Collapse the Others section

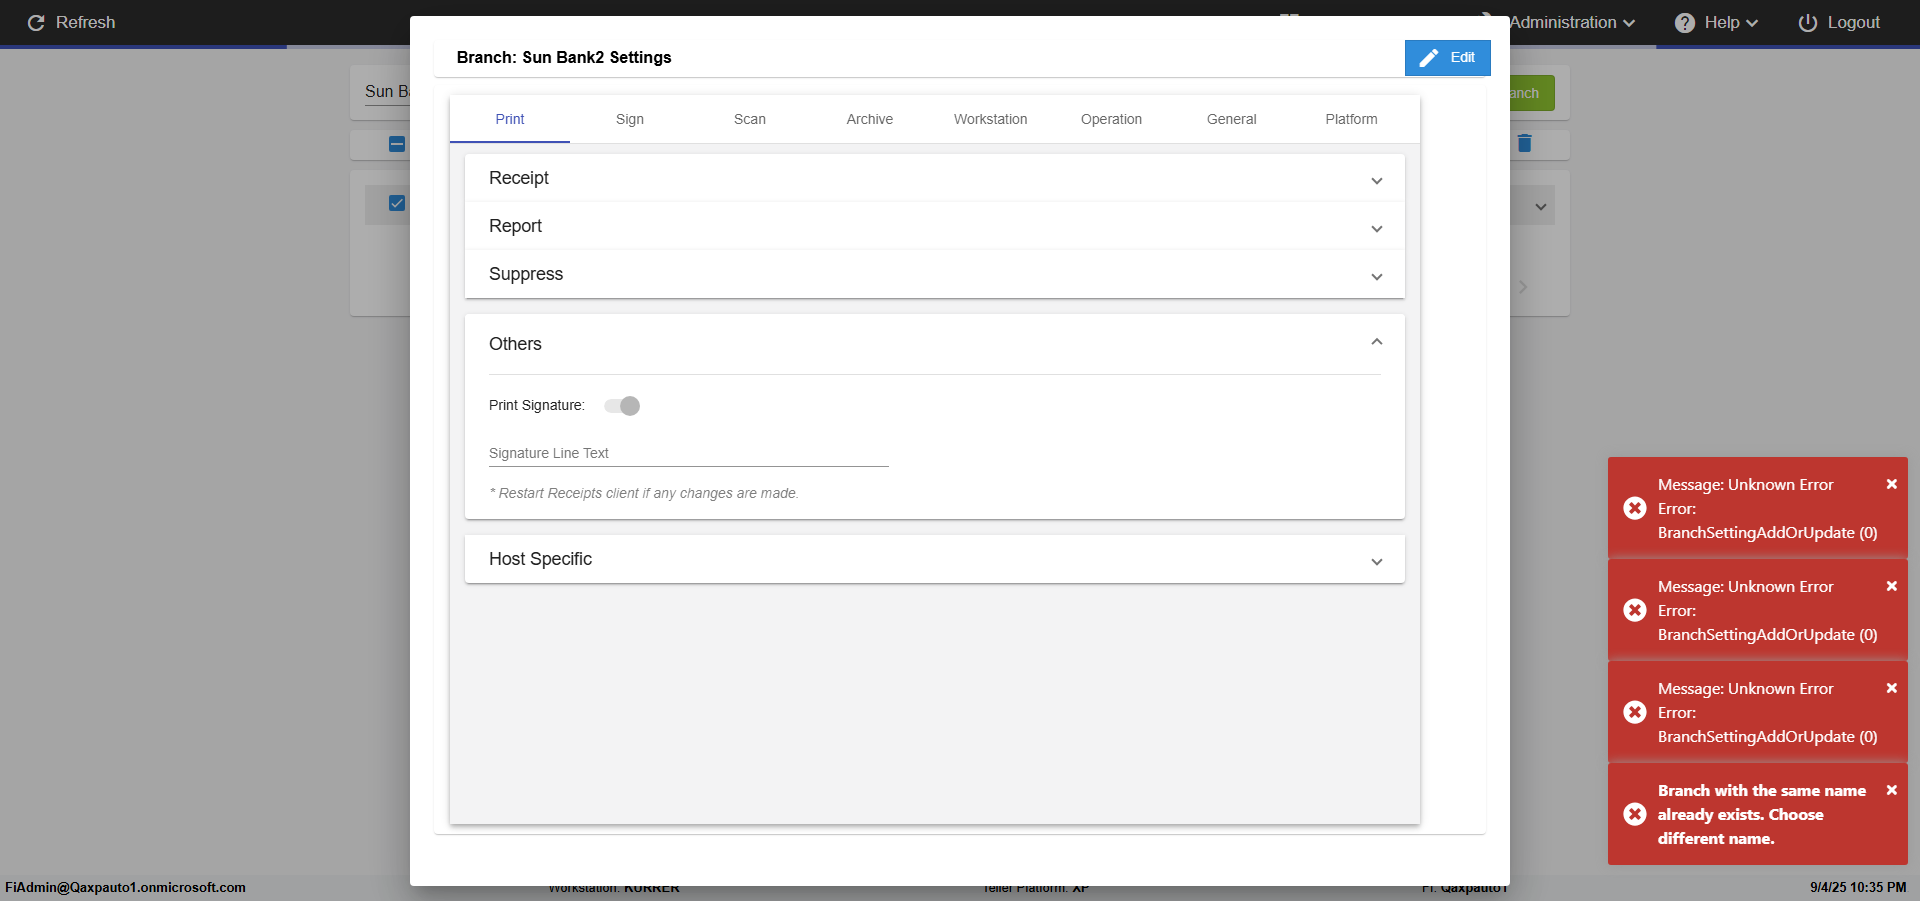1376,343
